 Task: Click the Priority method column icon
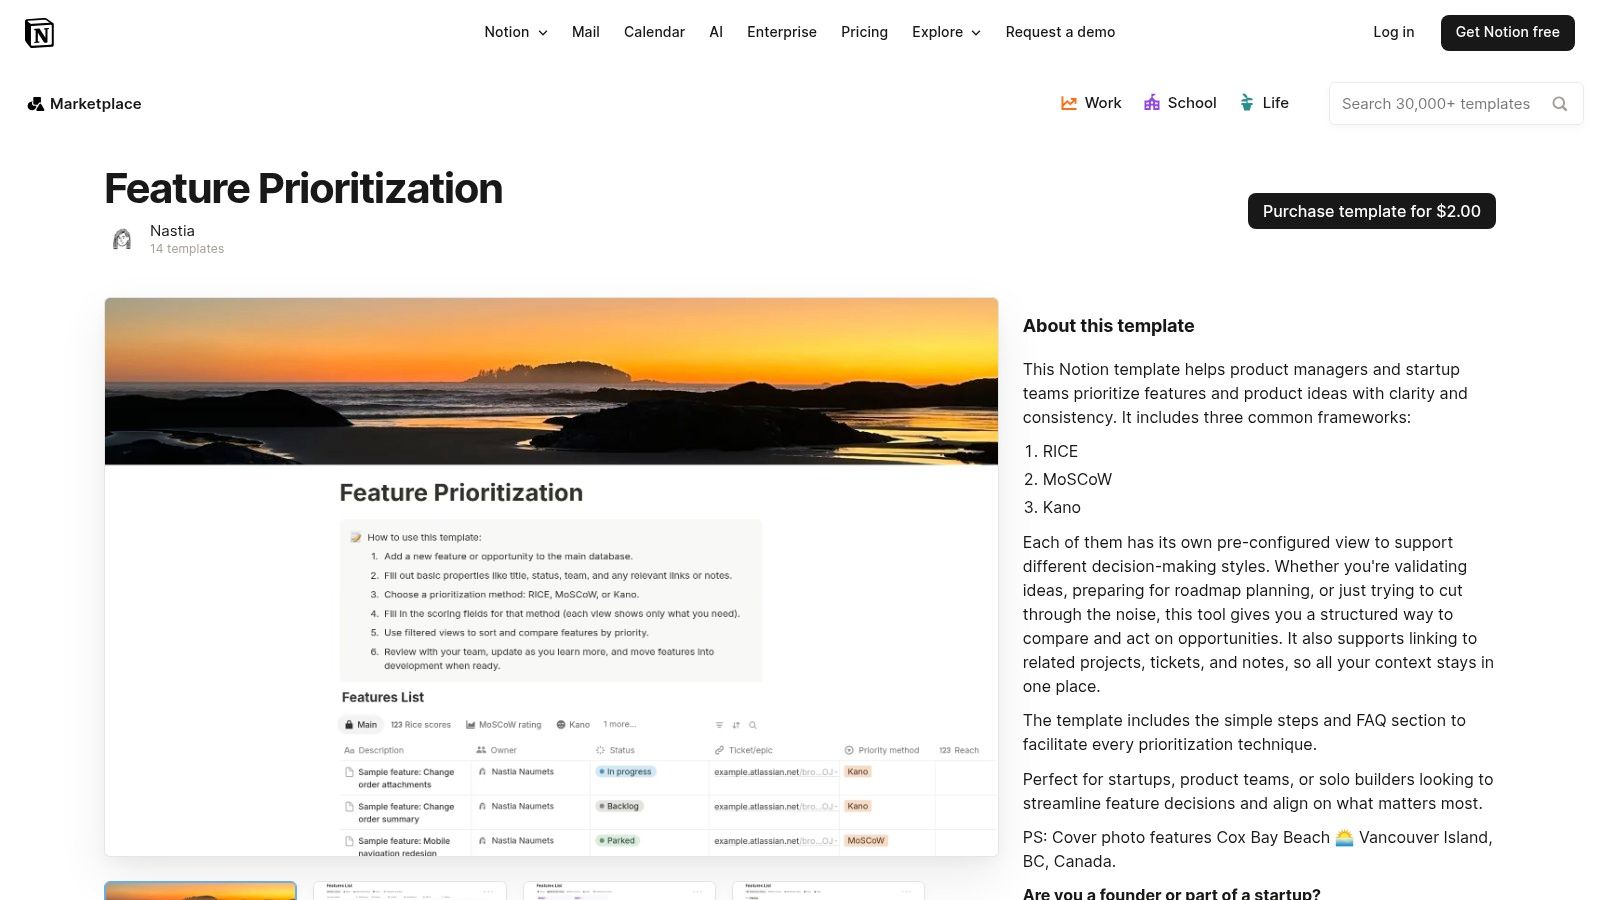pos(848,750)
